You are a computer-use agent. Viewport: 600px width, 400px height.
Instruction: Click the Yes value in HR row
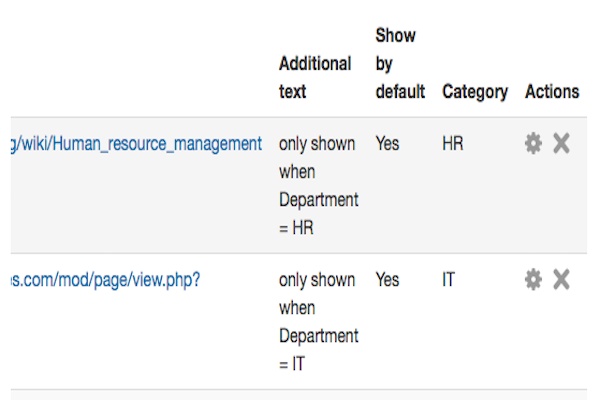pos(387,144)
